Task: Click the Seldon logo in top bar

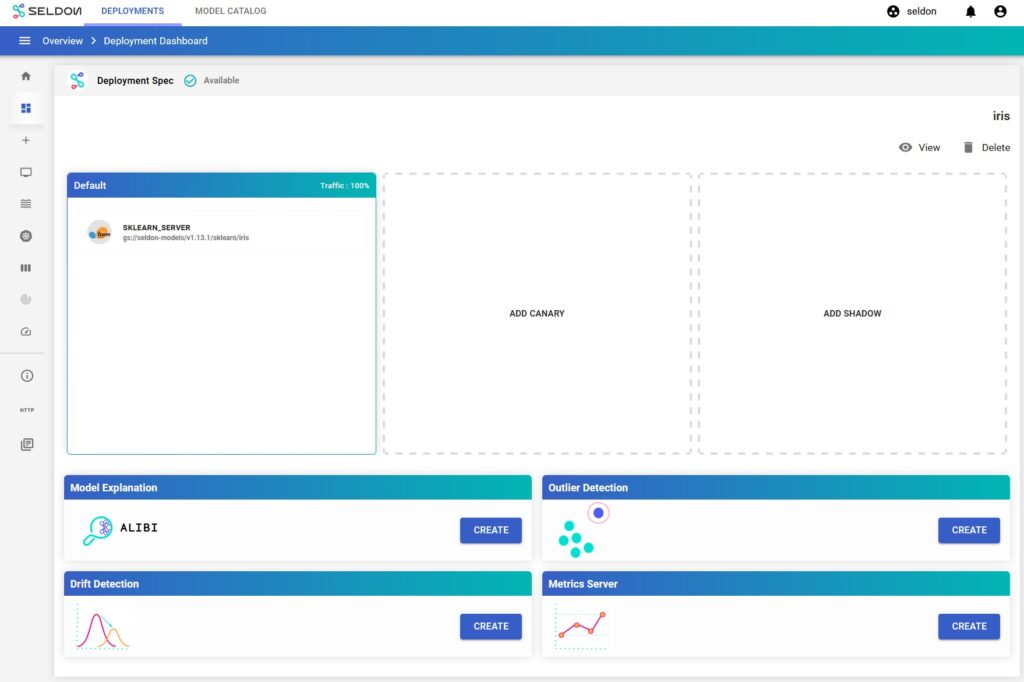Action: 47,11
